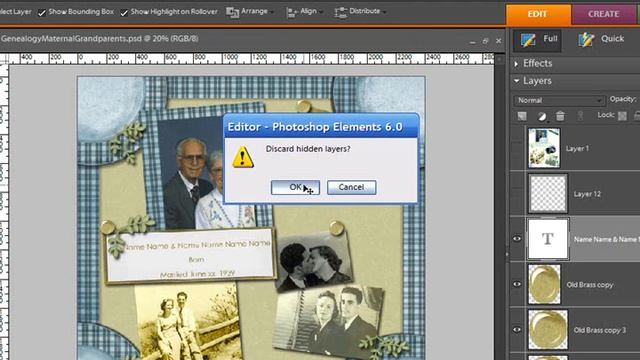Click the name label text box on canvas

coord(190,256)
